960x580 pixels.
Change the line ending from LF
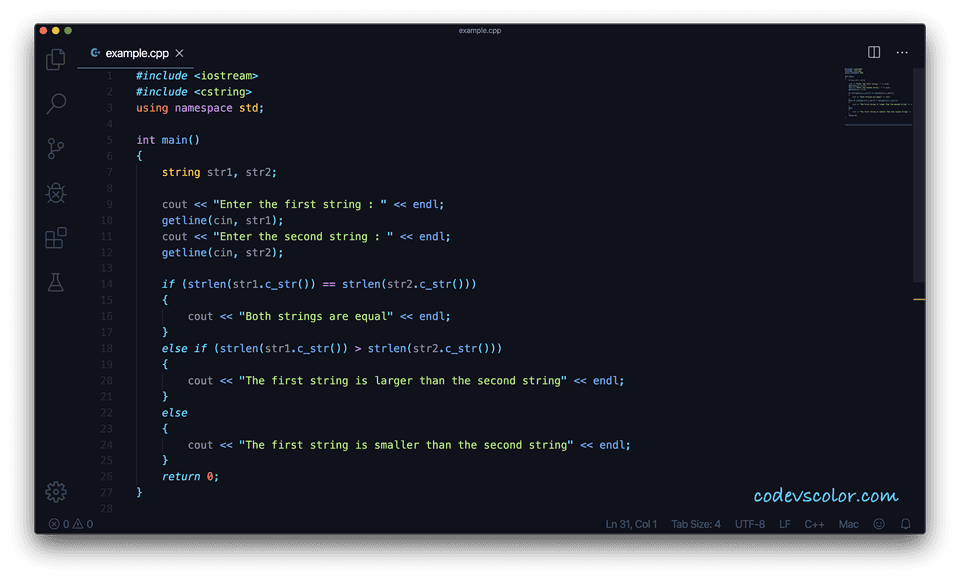coord(784,523)
